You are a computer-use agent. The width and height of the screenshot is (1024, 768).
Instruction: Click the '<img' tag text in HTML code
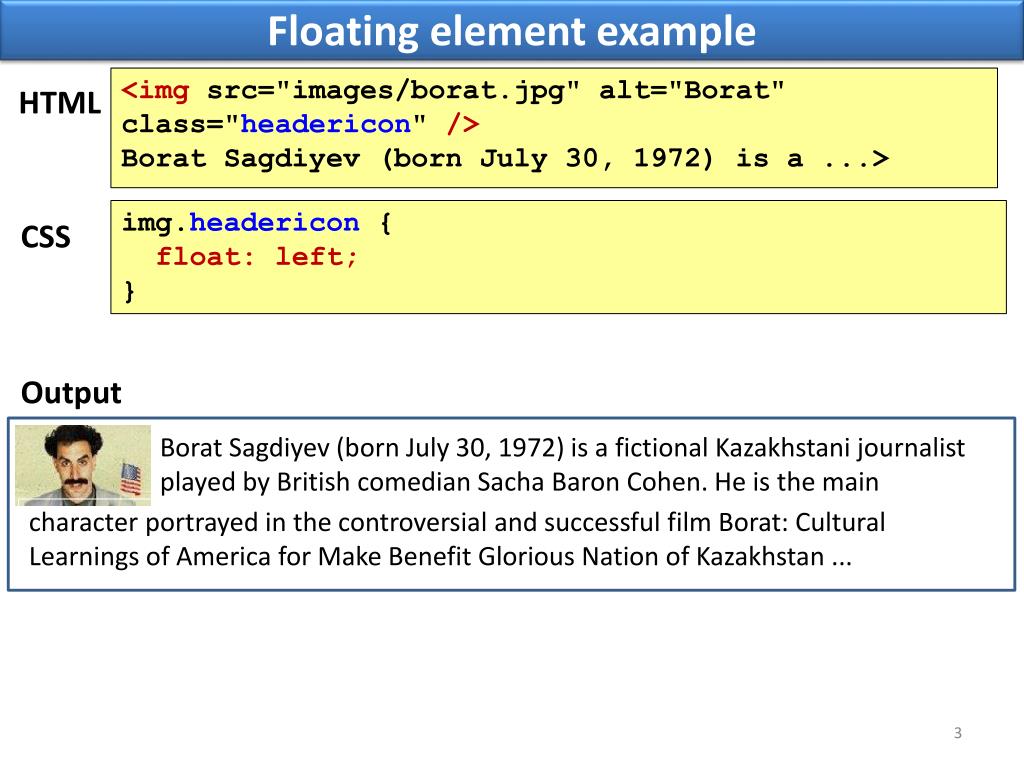click(x=155, y=90)
